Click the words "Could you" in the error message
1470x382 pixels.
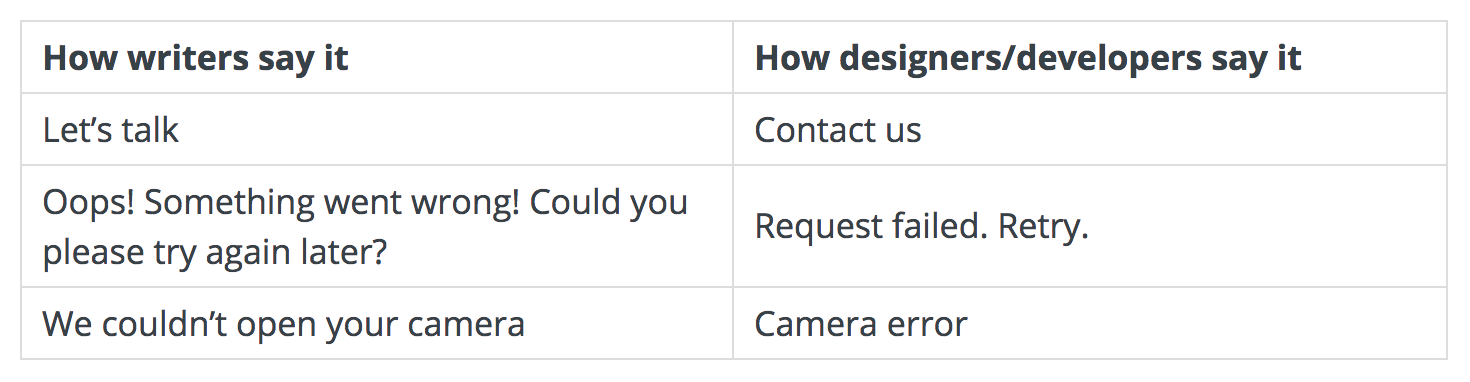[609, 203]
